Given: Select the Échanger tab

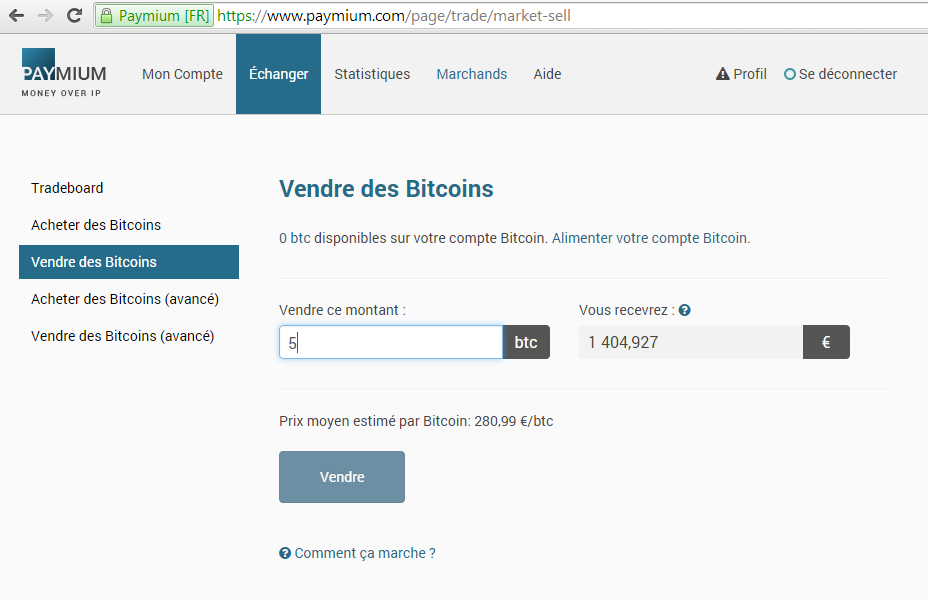Looking at the screenshot, I should pyautogui.click(x=278, y=74).
